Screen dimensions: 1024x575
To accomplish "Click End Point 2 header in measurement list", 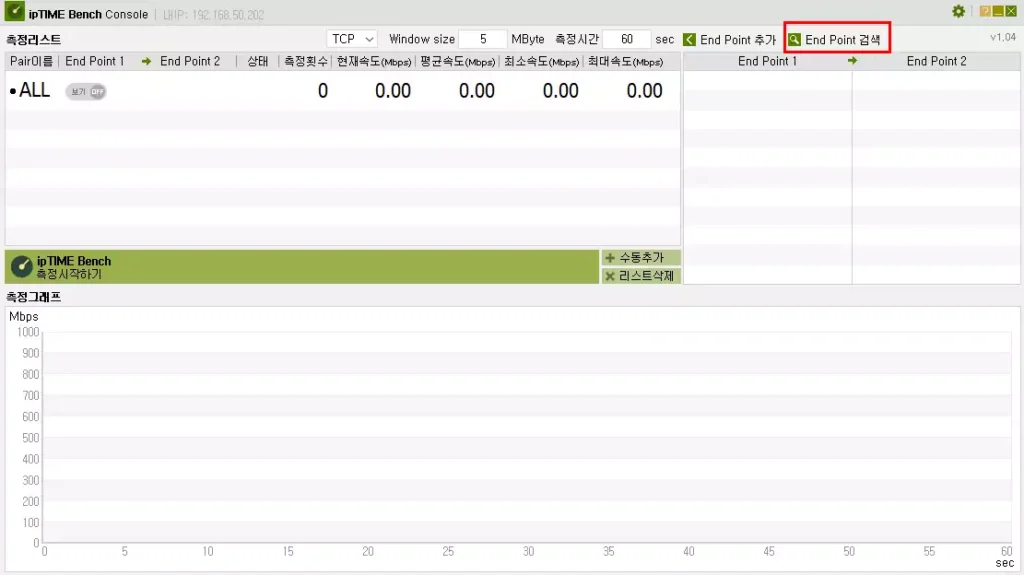I will click(x=190, y=61).
